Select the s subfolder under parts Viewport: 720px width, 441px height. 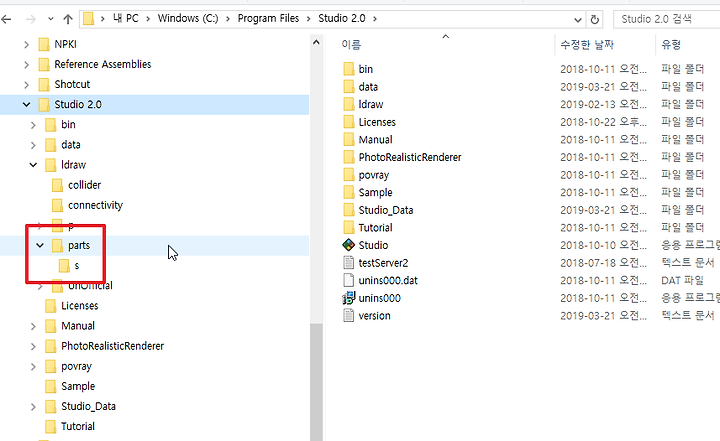[76, 266]
